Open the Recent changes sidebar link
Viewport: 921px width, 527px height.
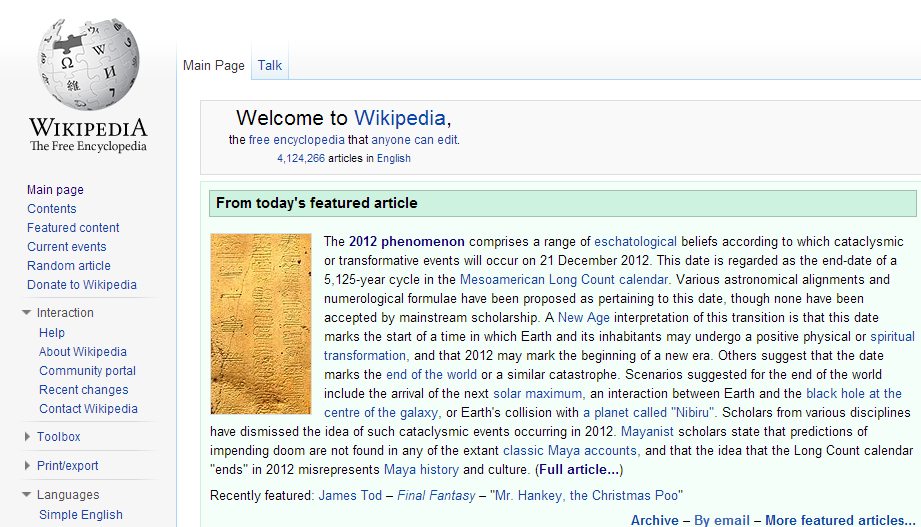[84, 390]
